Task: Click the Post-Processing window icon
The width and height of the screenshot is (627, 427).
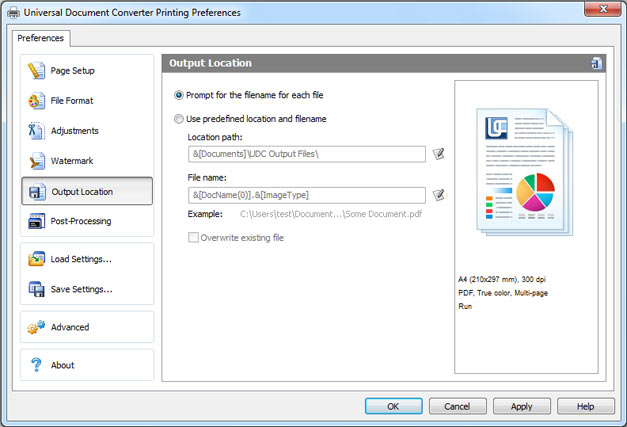Action: 36,221
